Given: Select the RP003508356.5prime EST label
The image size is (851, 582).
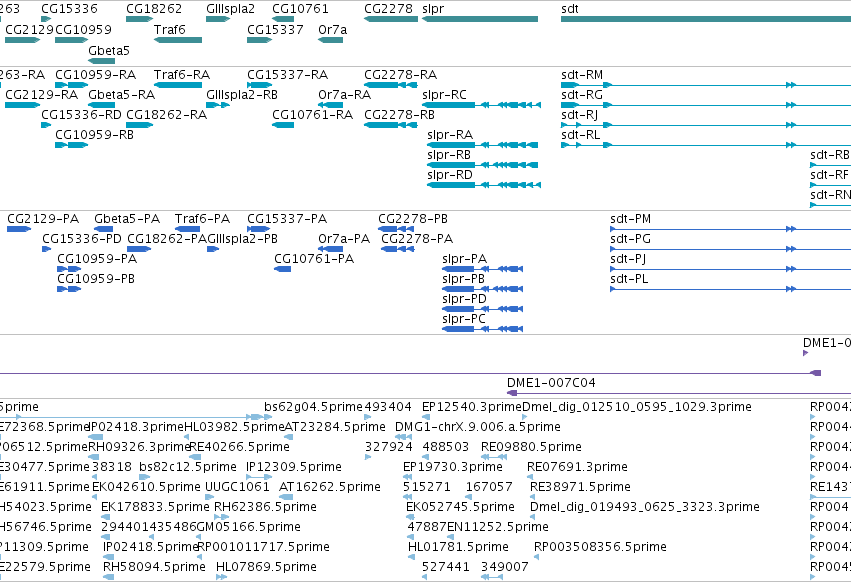Looking at the screenshot, I should 600,547.
